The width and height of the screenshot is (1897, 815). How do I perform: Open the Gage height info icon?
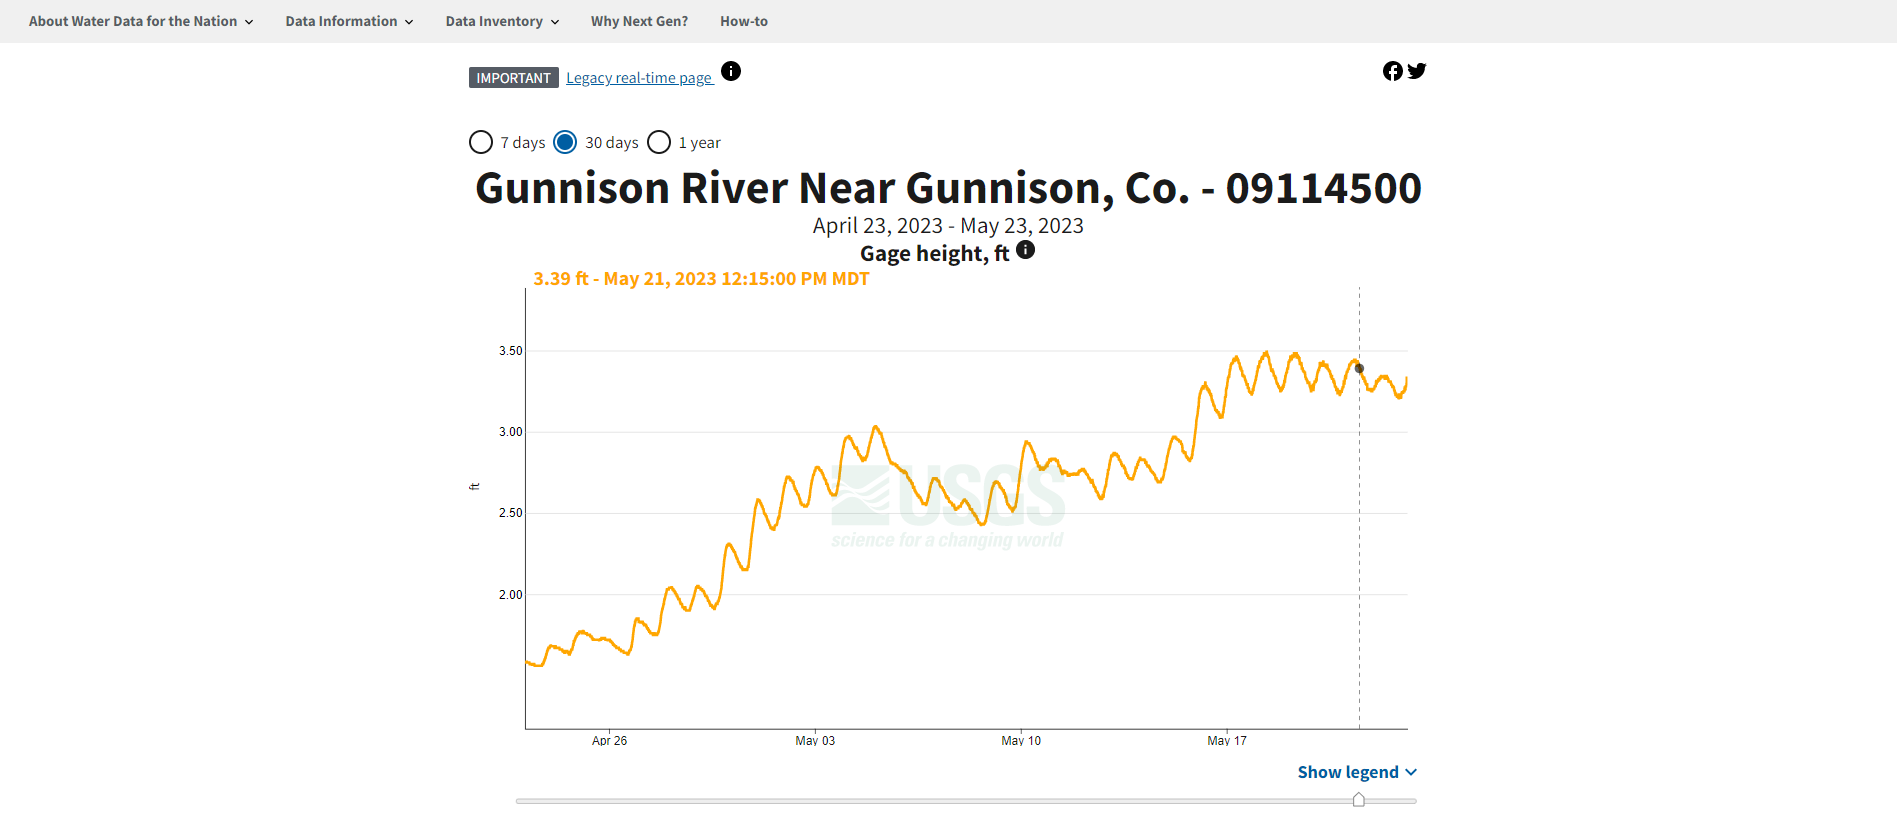(1026, 250)
